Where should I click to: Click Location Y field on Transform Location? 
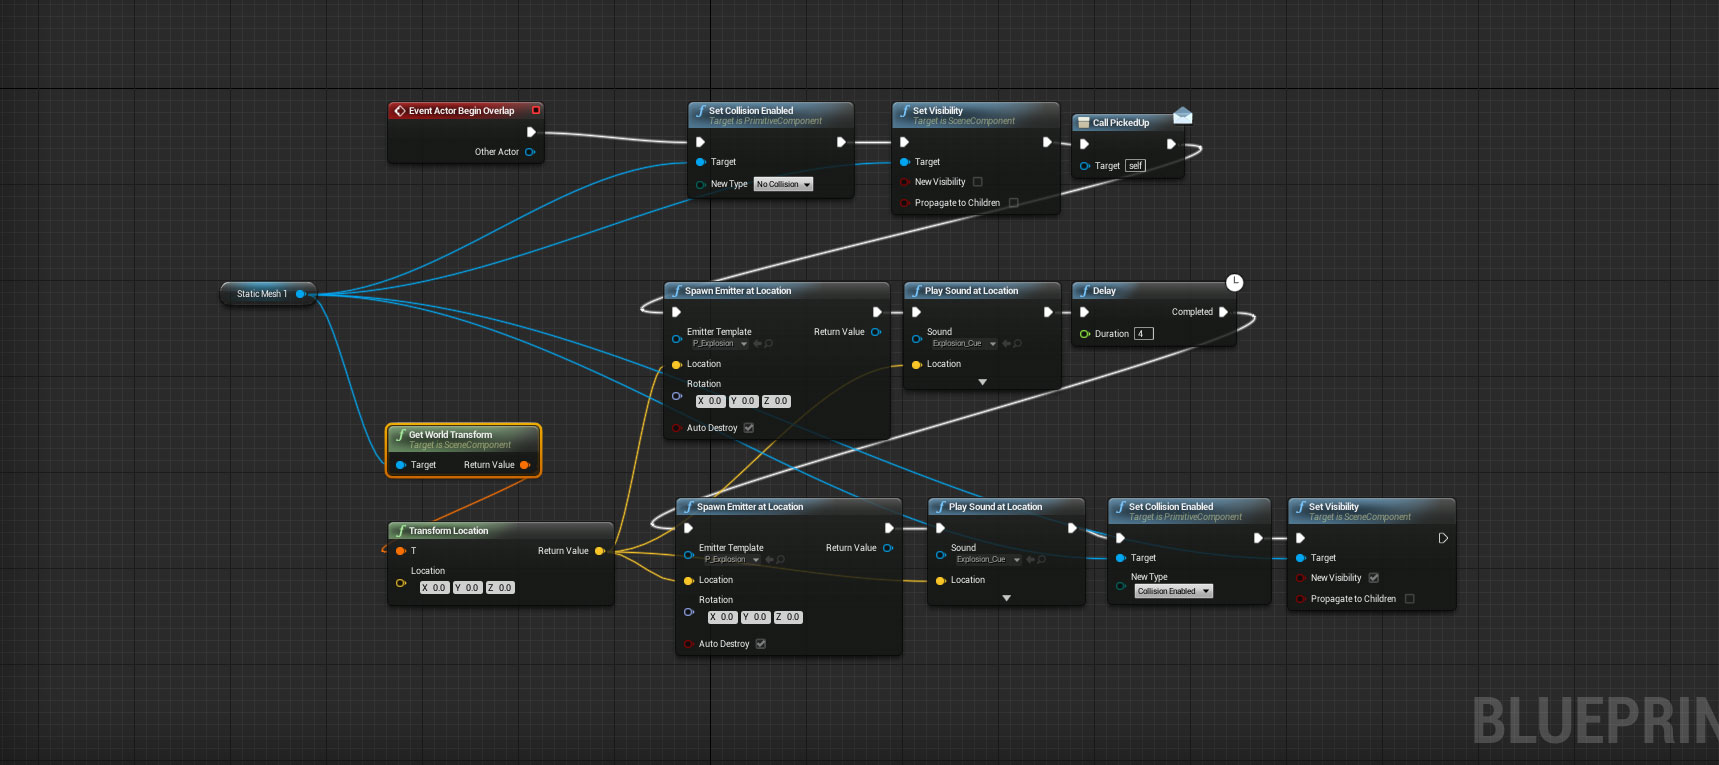point(468,588)
